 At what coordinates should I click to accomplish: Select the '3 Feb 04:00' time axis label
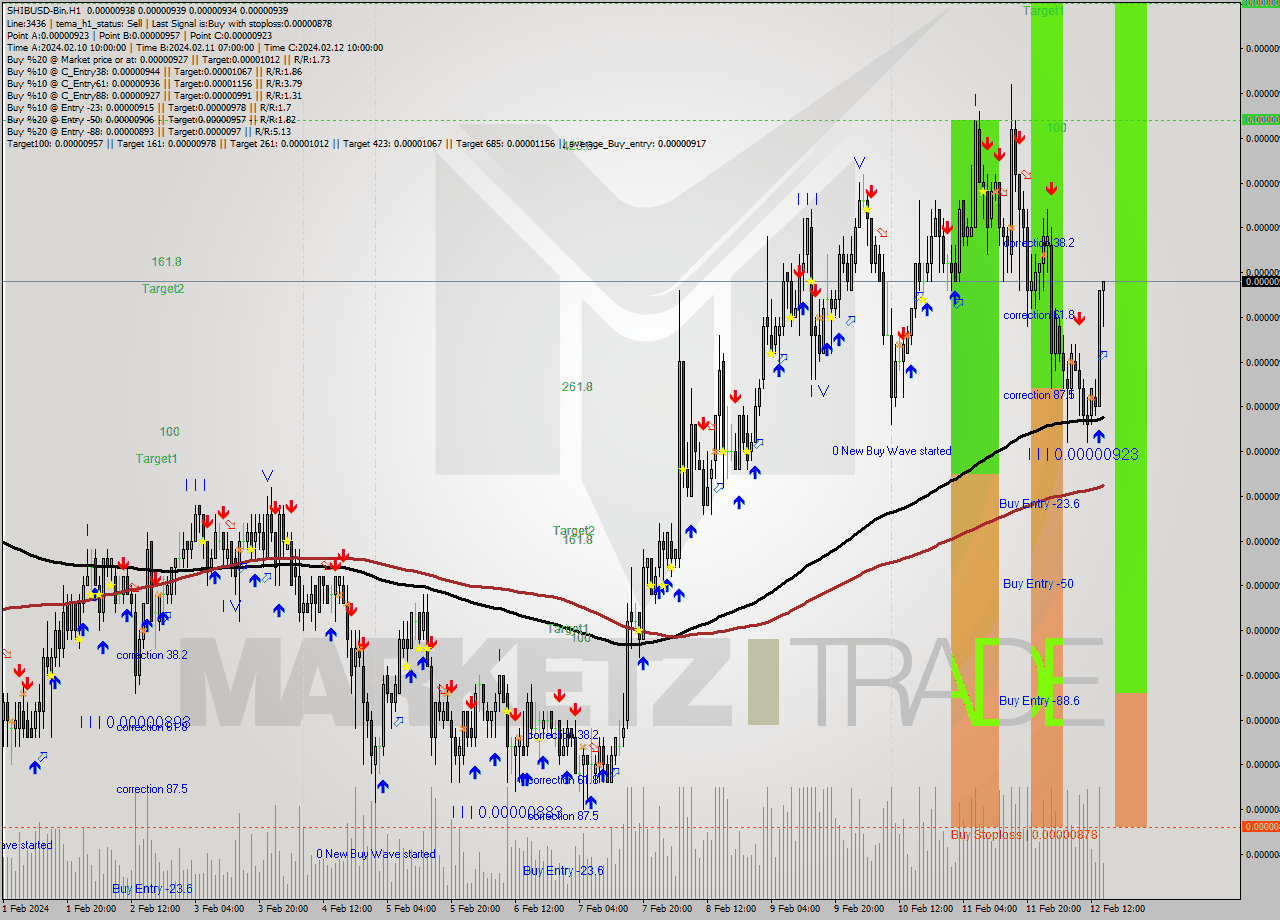click(219, 908)
